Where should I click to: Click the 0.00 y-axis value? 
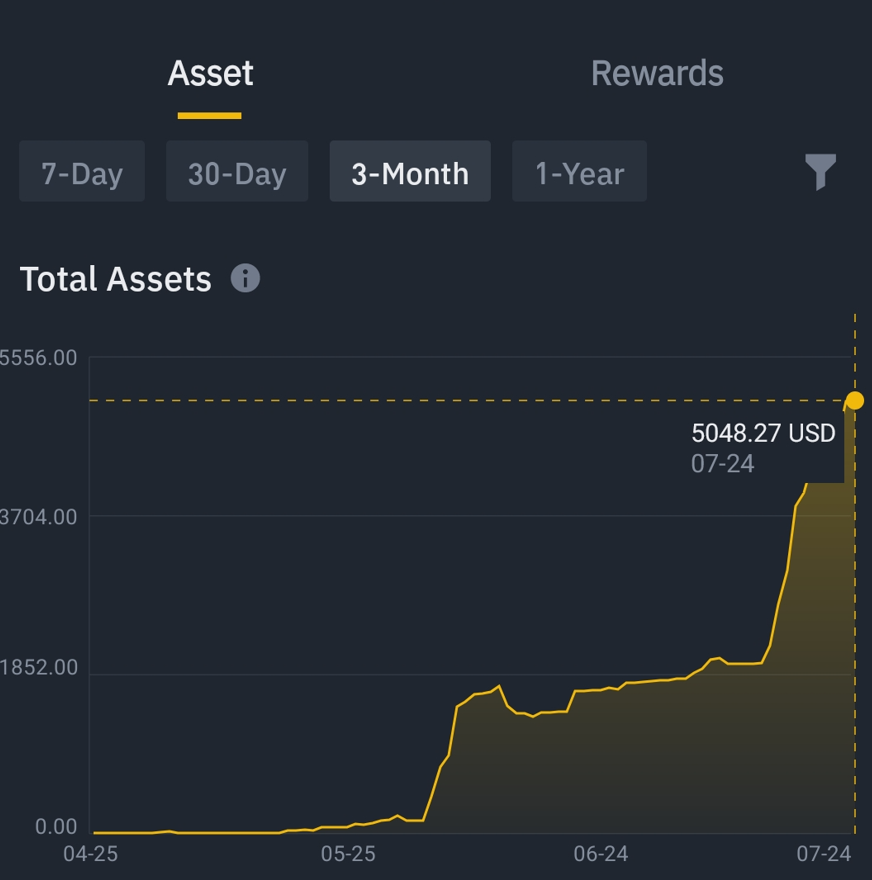tap(56, 827)
